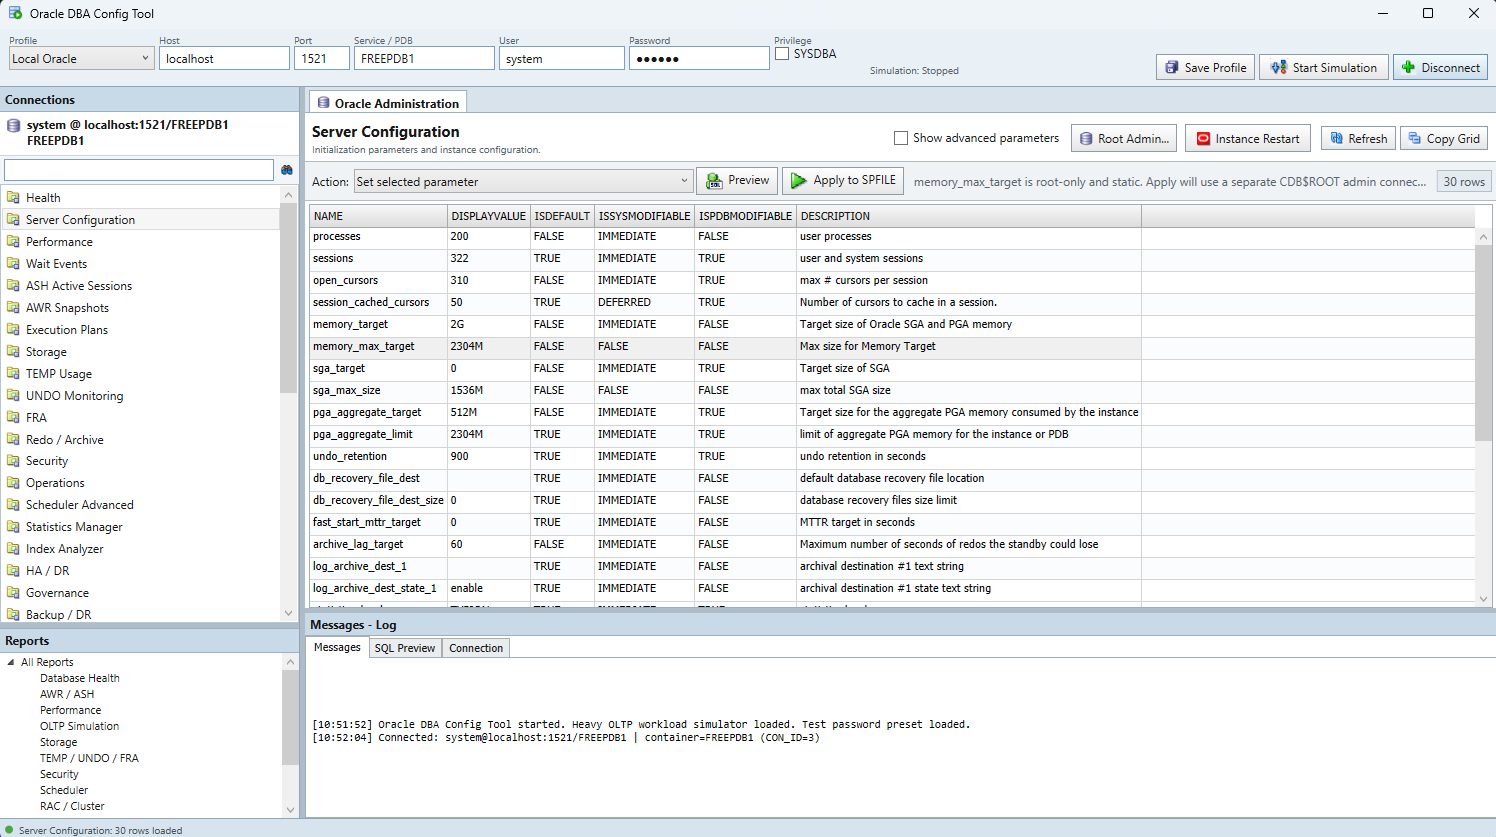Image resolution: width=1496 pixels, height=837 pixels.
Task: Click the Backup / DR folder icon
Action: pos(13,614)
